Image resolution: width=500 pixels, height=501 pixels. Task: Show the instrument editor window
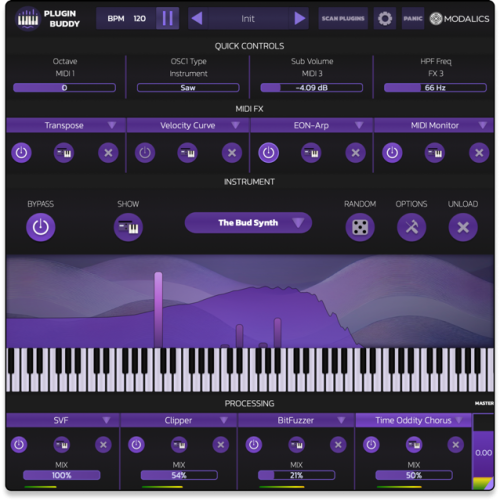[128, 227]
